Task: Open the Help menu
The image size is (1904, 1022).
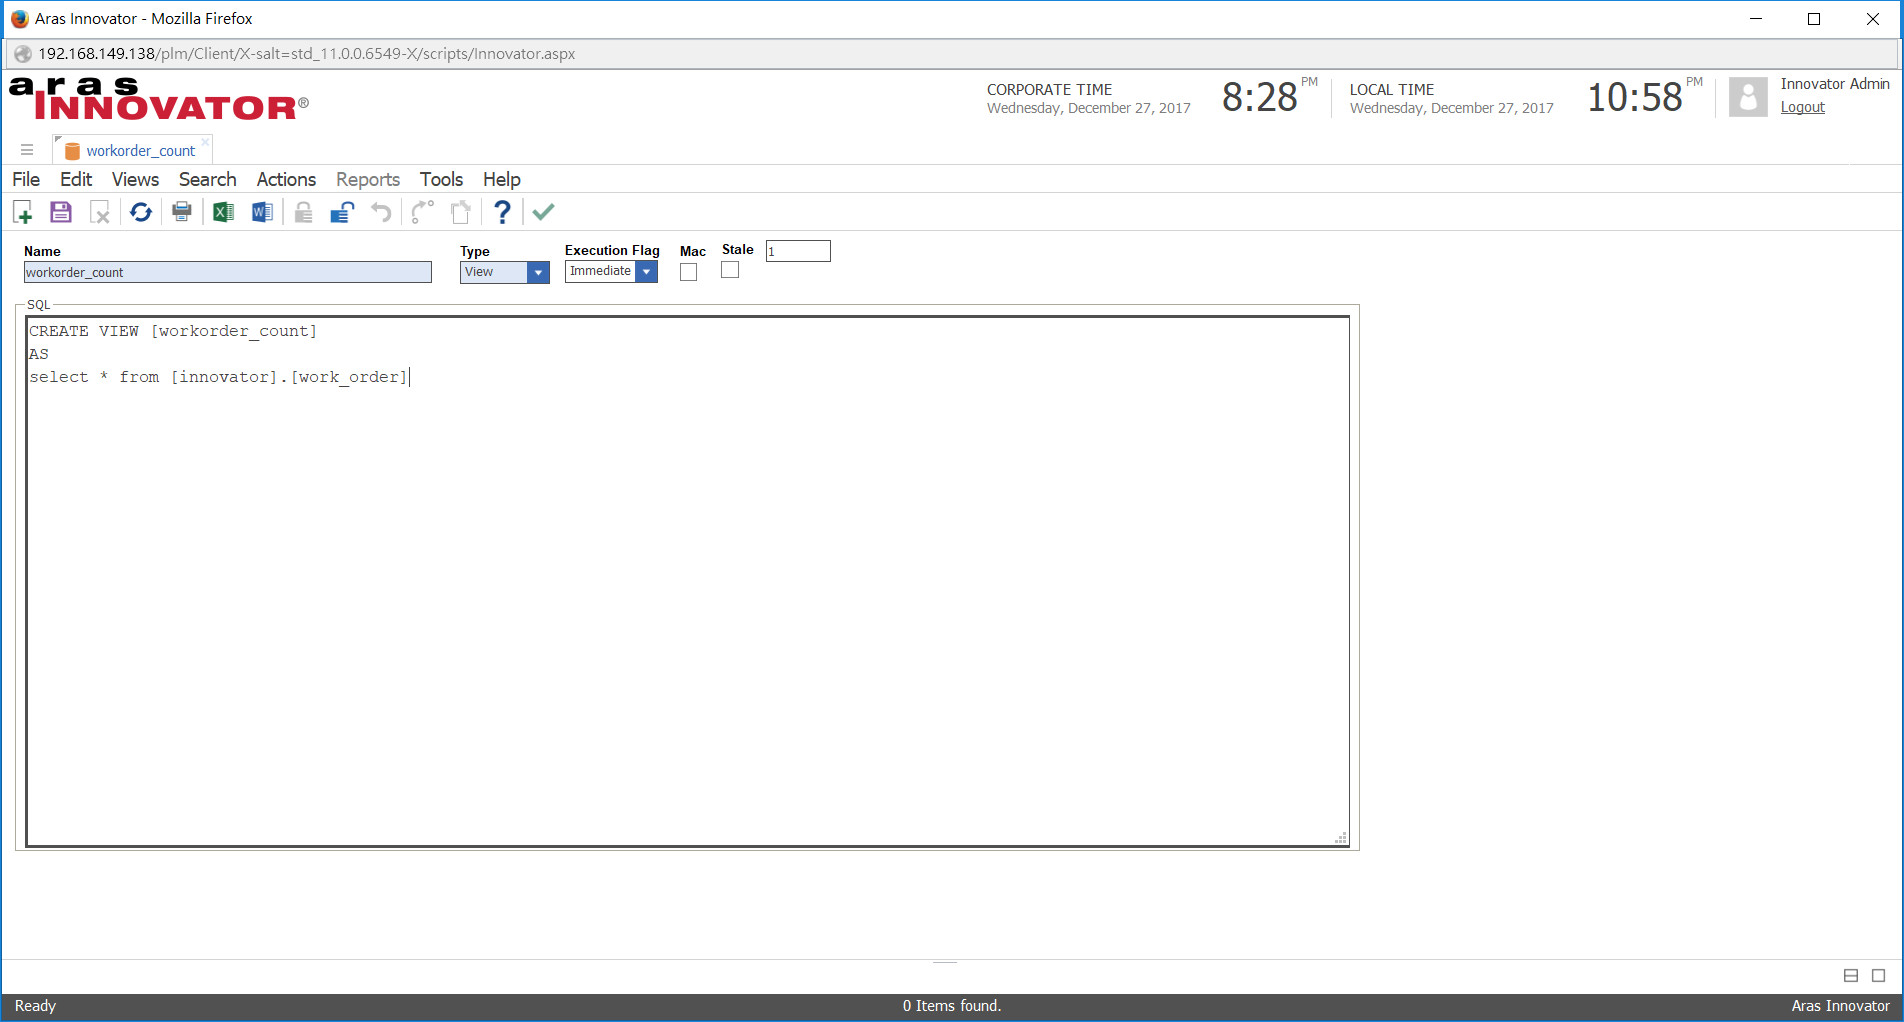Action: [x=502, y=179]
